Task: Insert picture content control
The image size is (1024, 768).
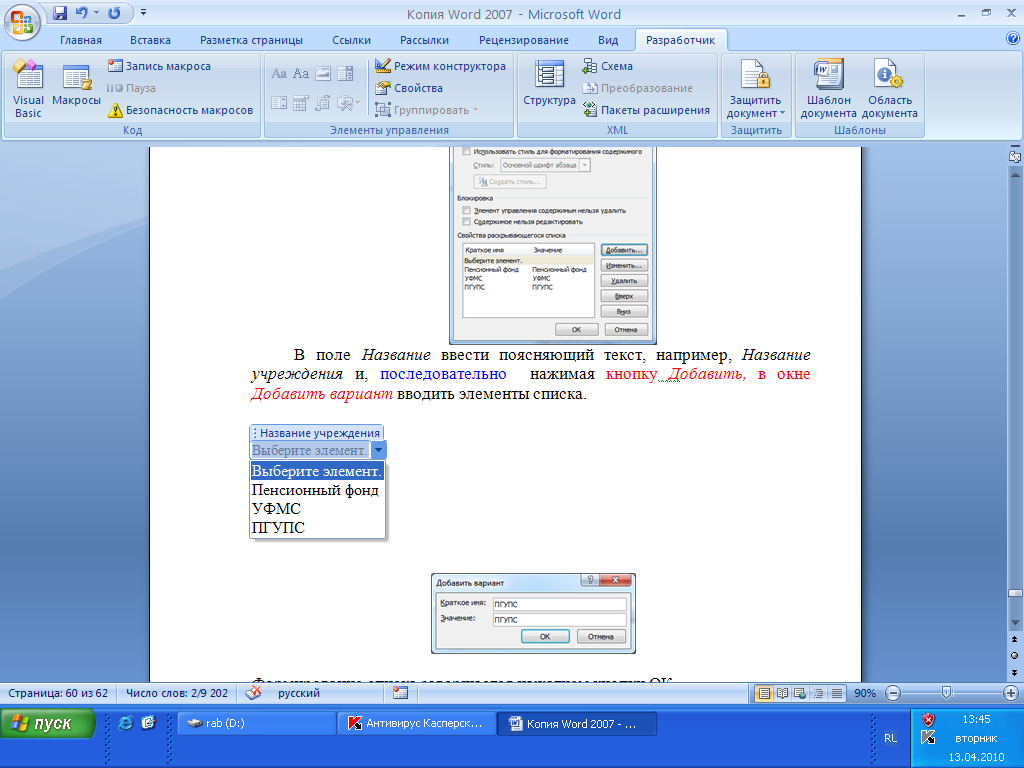Action: tap(323, 73)
